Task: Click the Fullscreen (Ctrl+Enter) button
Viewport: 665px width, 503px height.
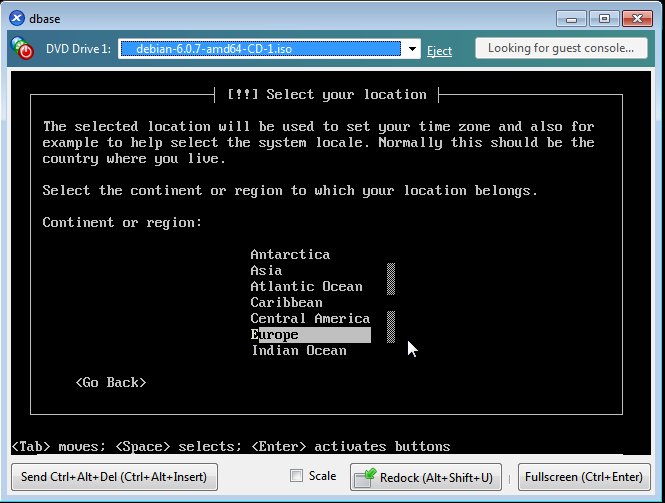Action: [584, 477]
